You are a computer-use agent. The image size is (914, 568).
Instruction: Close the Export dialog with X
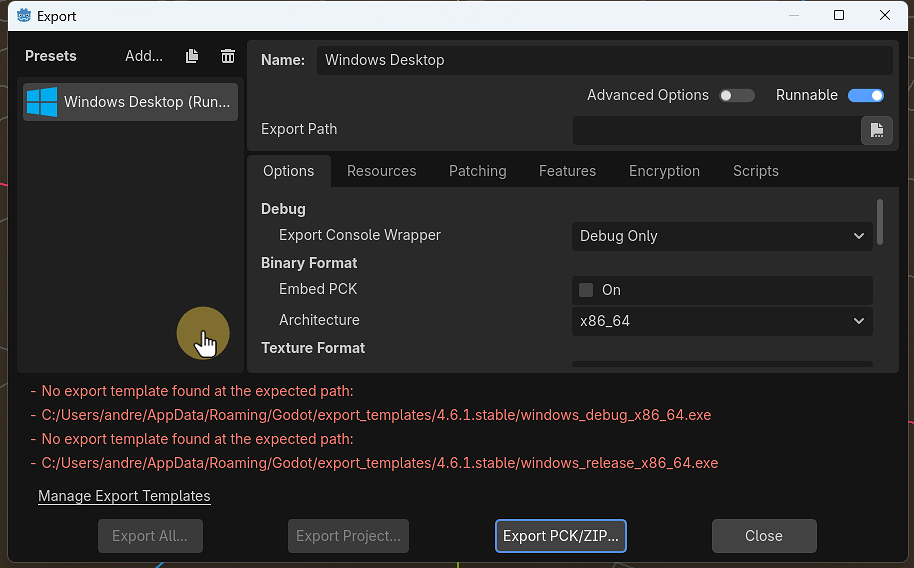pyautogui.click(x=885, y=15)
